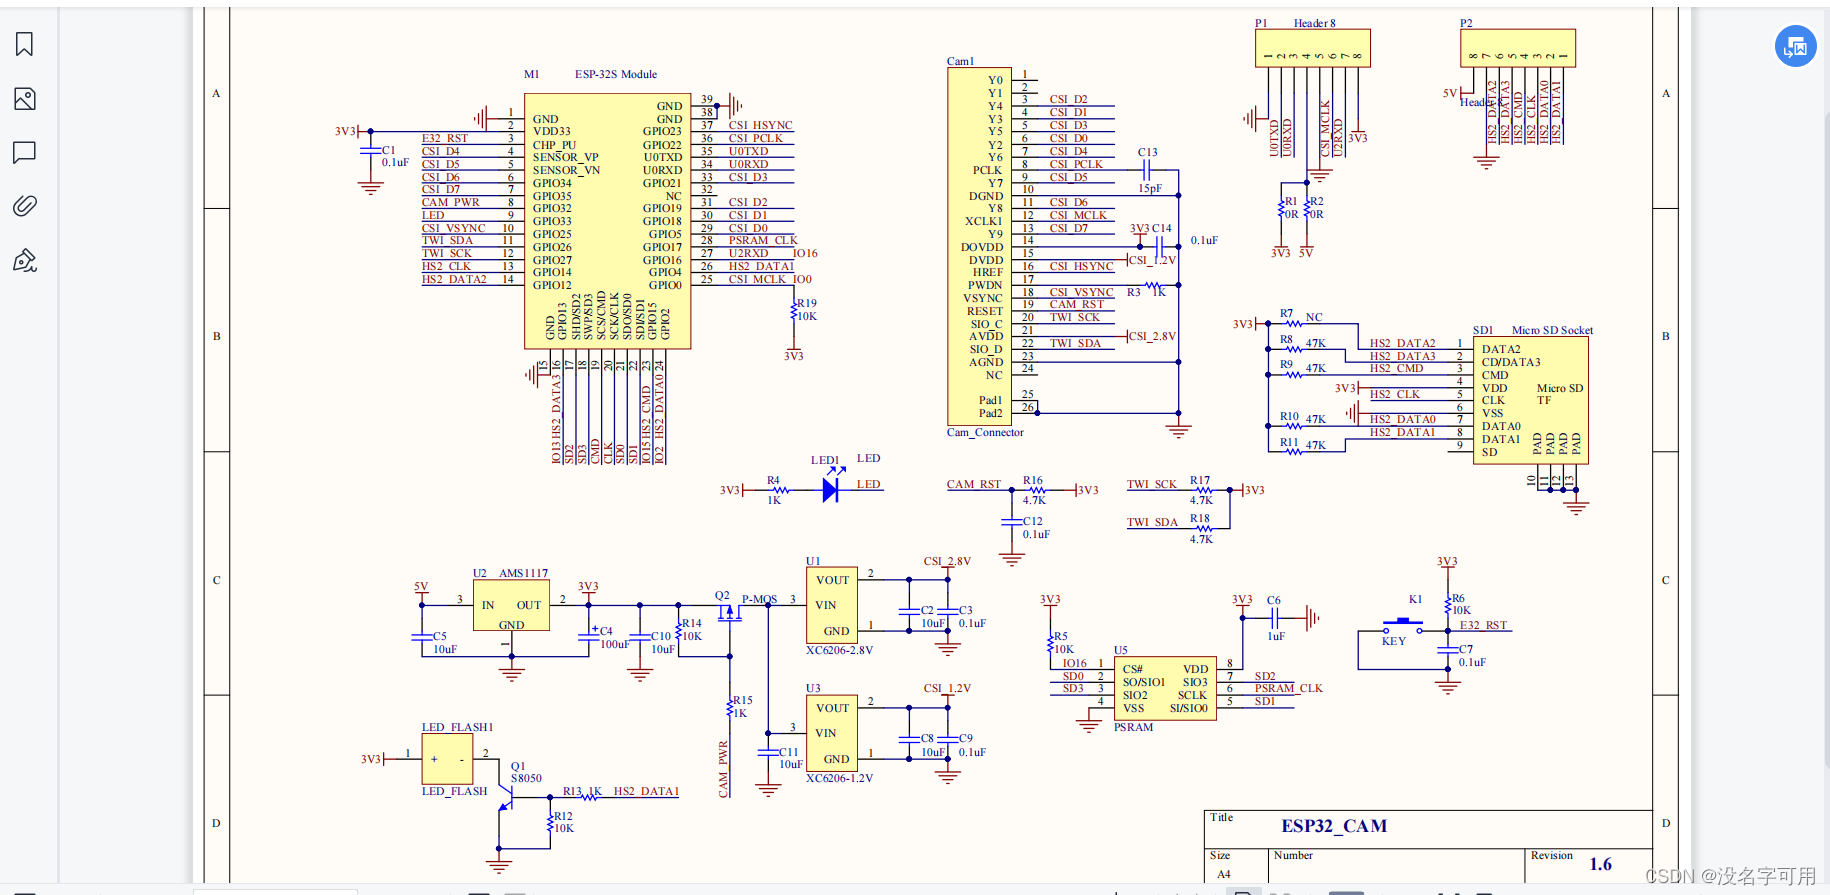This screenshot has width=1830, height=895.
Task: Click the 'AMS1117' regulator label
Action: tap(523, 573)
